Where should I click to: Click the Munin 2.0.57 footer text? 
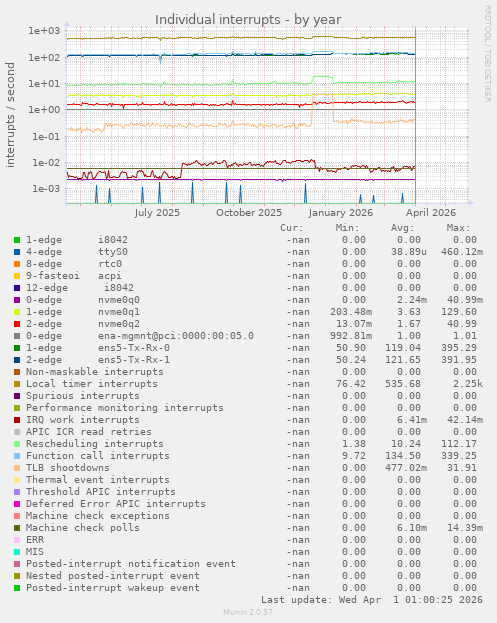[248, 612]
